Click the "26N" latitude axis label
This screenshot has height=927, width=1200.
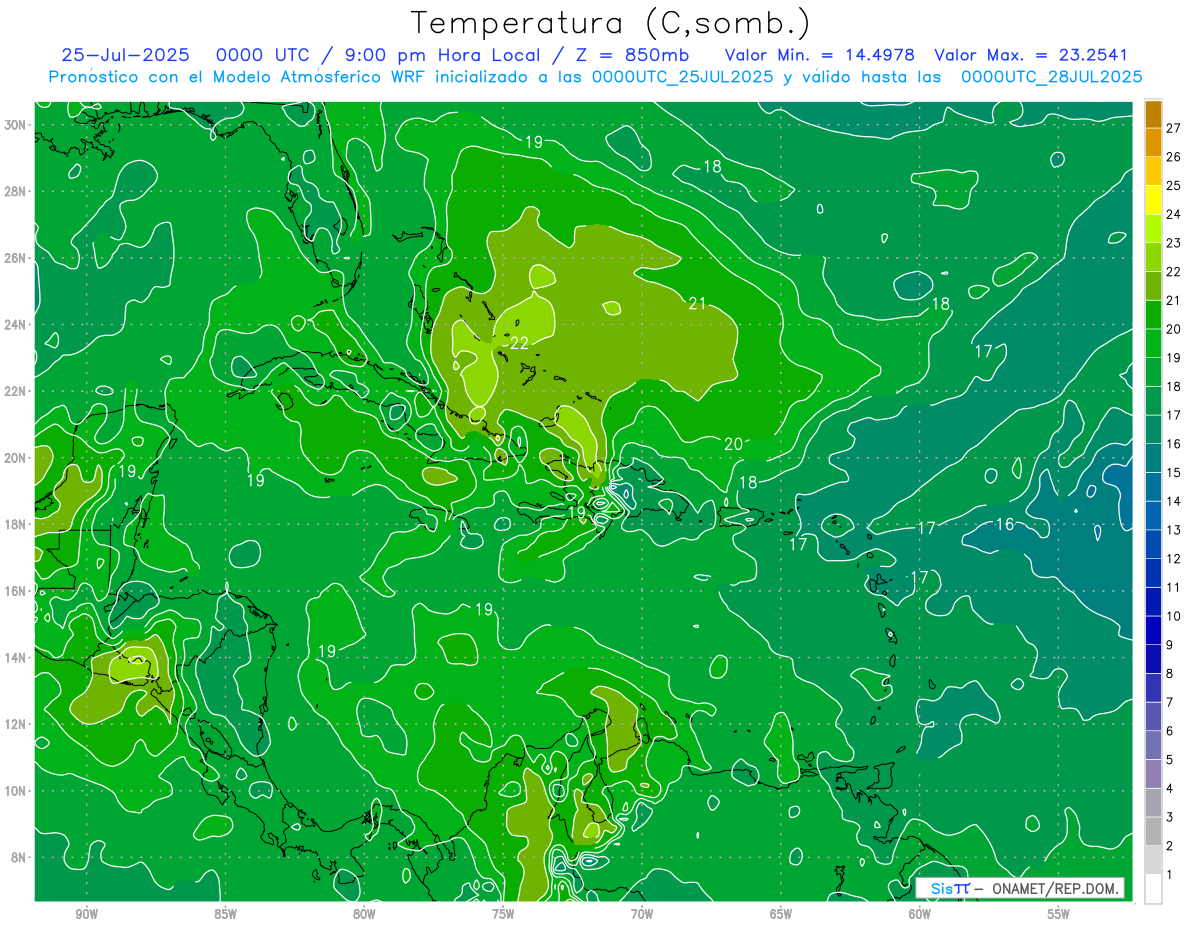click(16, 258)
